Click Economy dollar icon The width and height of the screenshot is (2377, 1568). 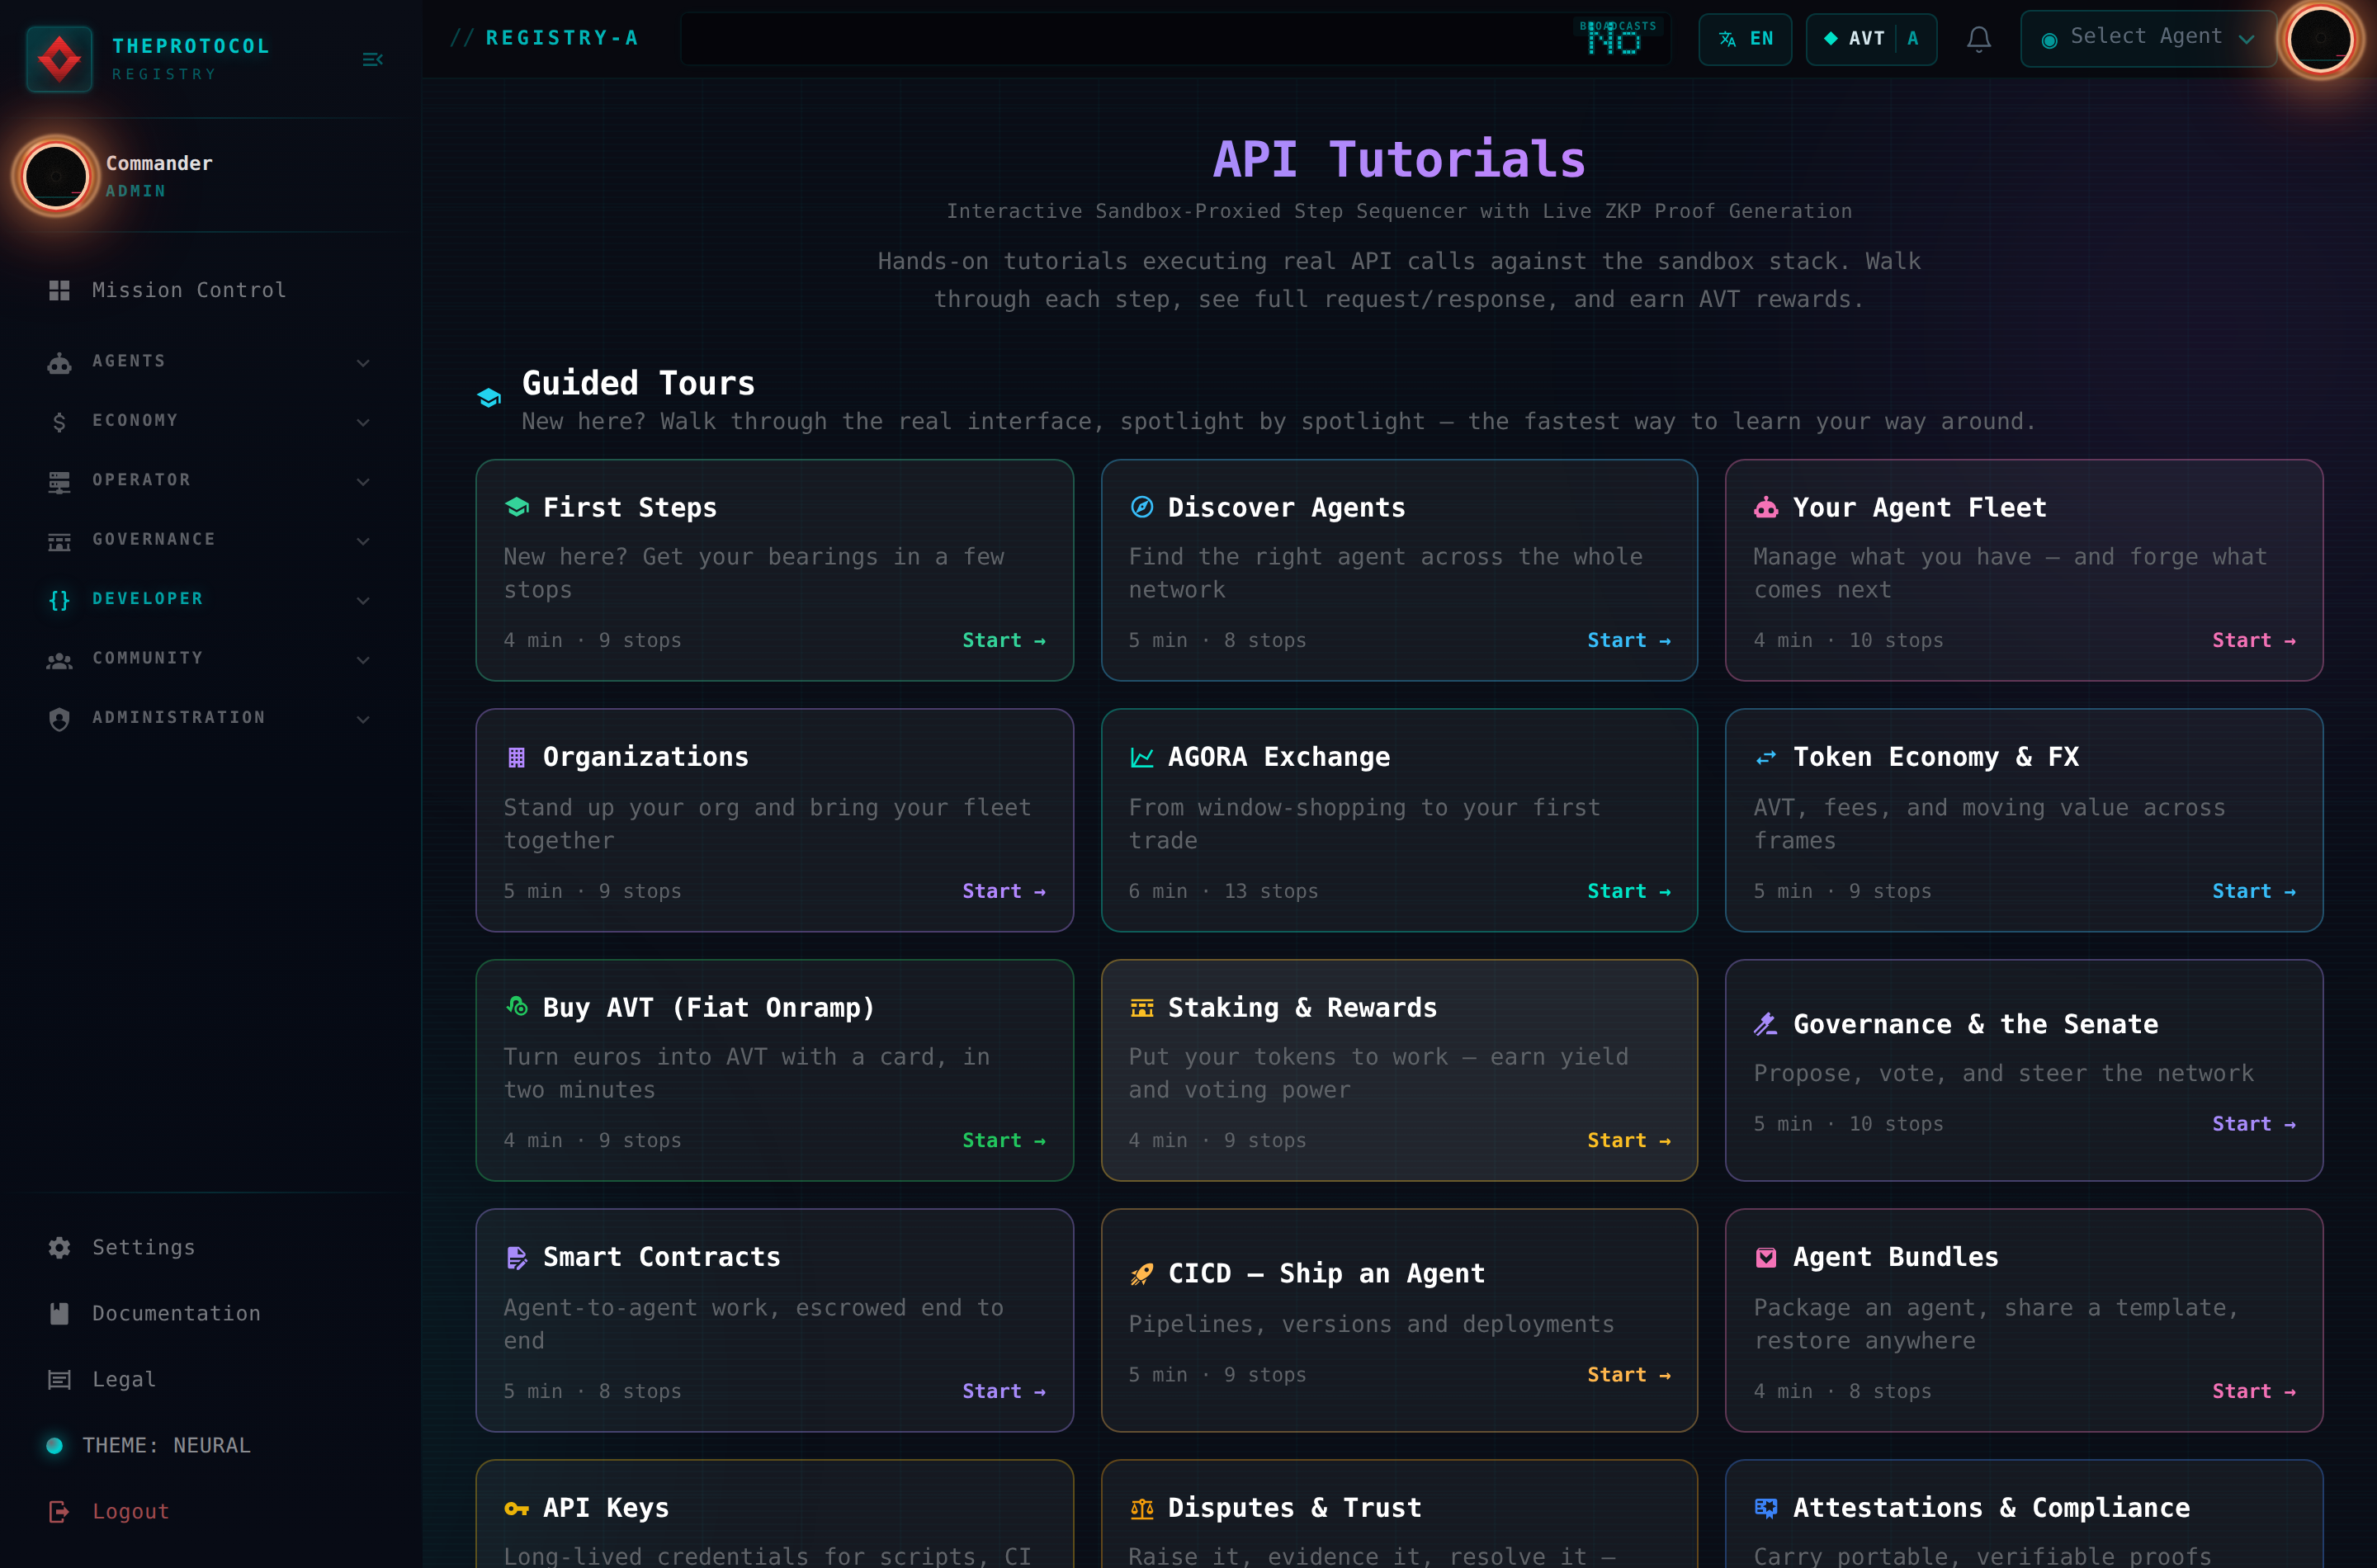pos(59,422)
